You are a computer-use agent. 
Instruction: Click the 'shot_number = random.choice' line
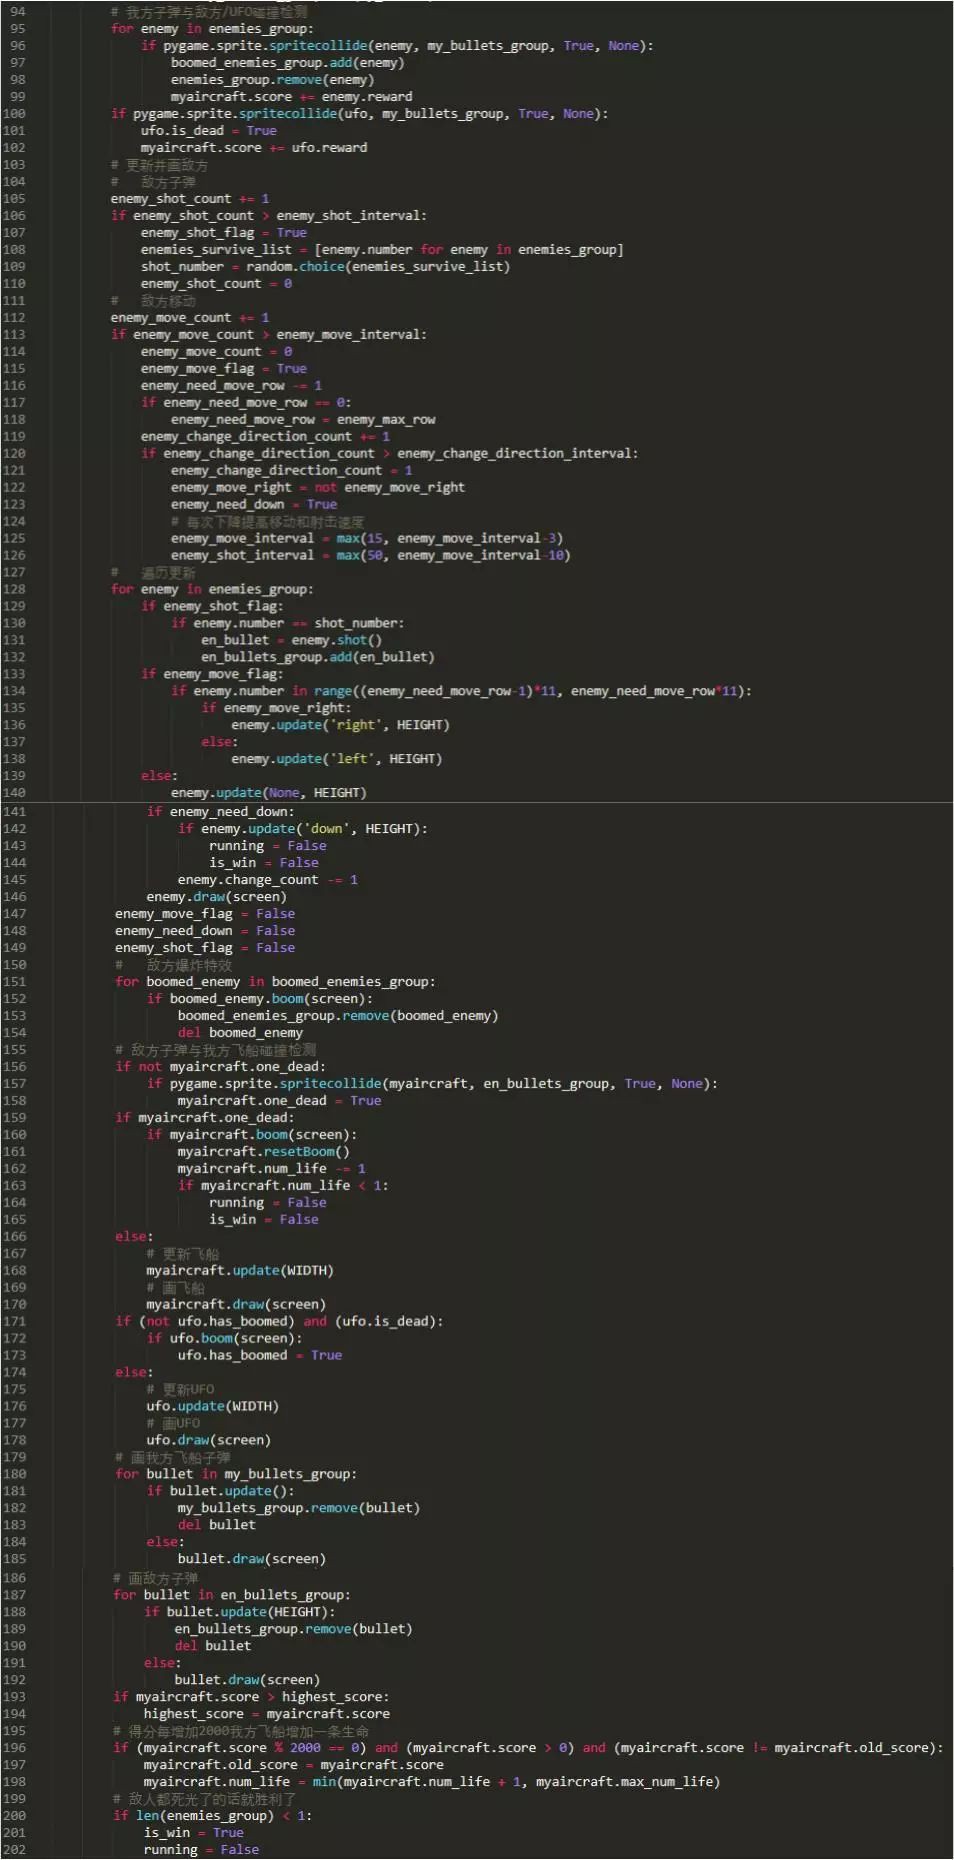325,267
